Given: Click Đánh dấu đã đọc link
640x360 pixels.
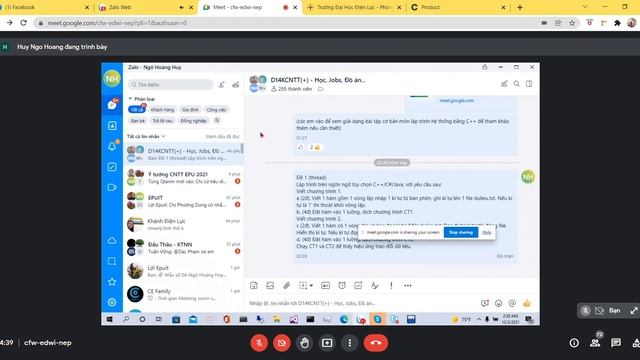Looking at the screenshot, I should [x=223, y=137].
